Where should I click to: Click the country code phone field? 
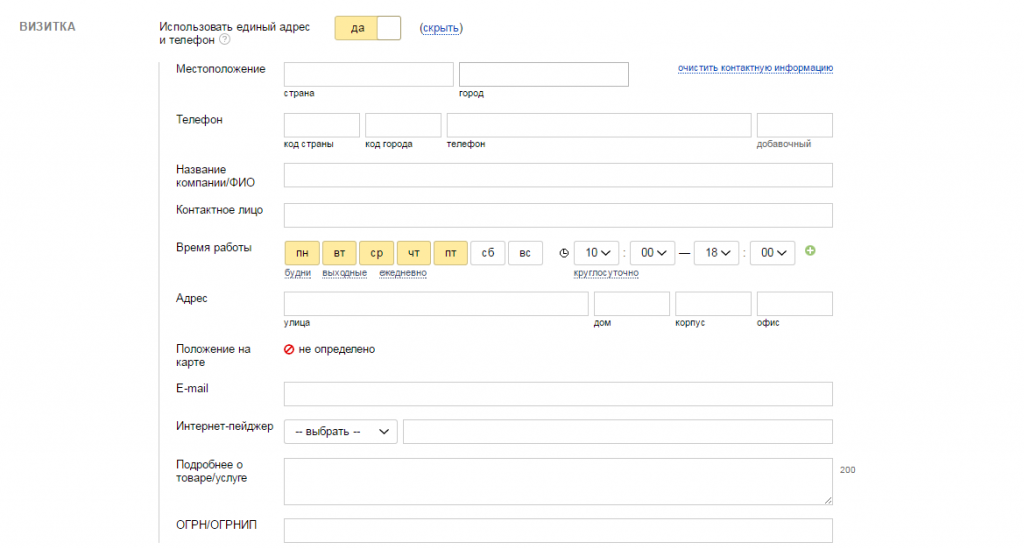click(321, 125)
